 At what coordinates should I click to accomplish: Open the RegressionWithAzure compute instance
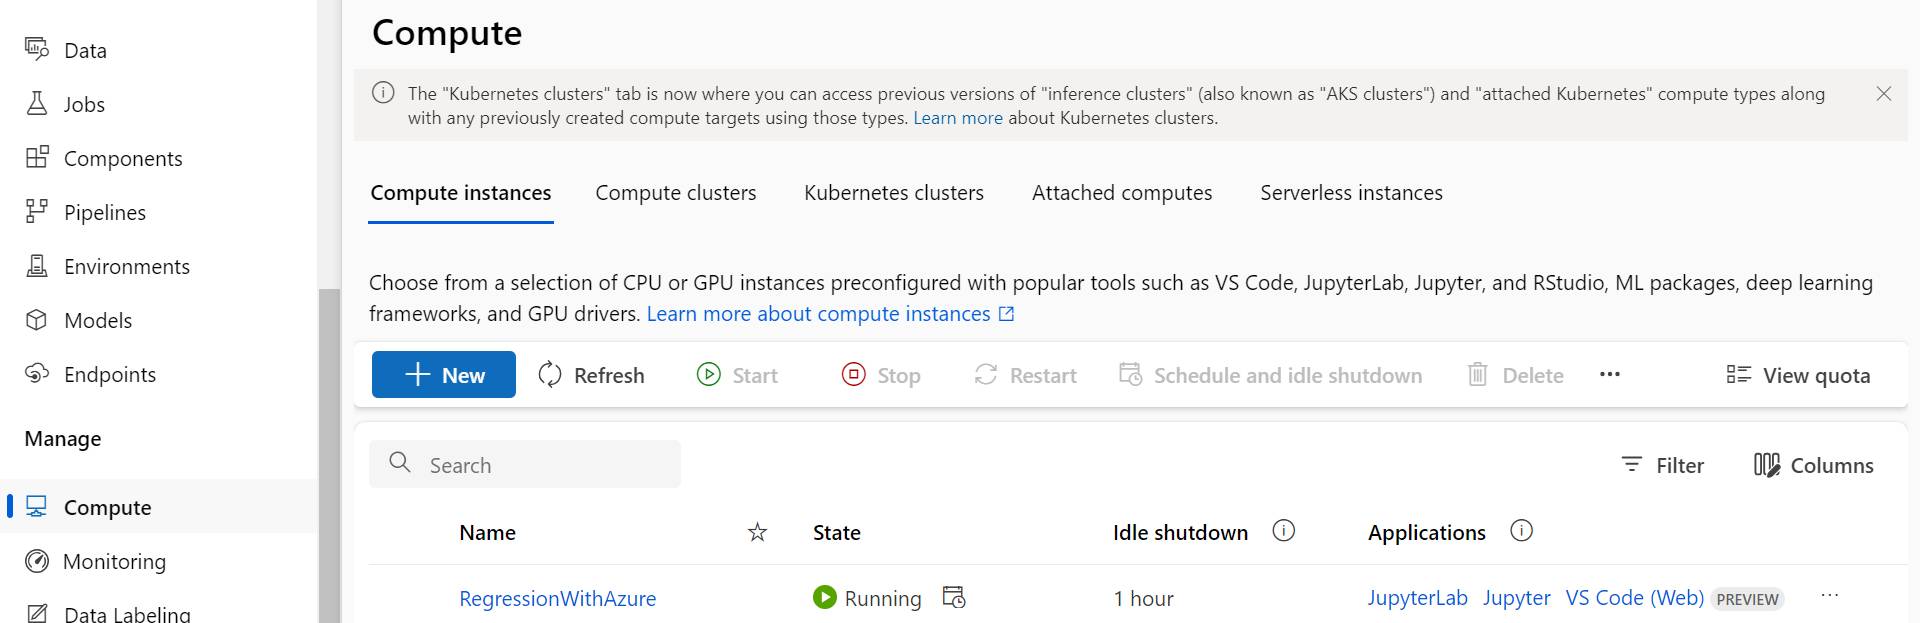(557, 598)
